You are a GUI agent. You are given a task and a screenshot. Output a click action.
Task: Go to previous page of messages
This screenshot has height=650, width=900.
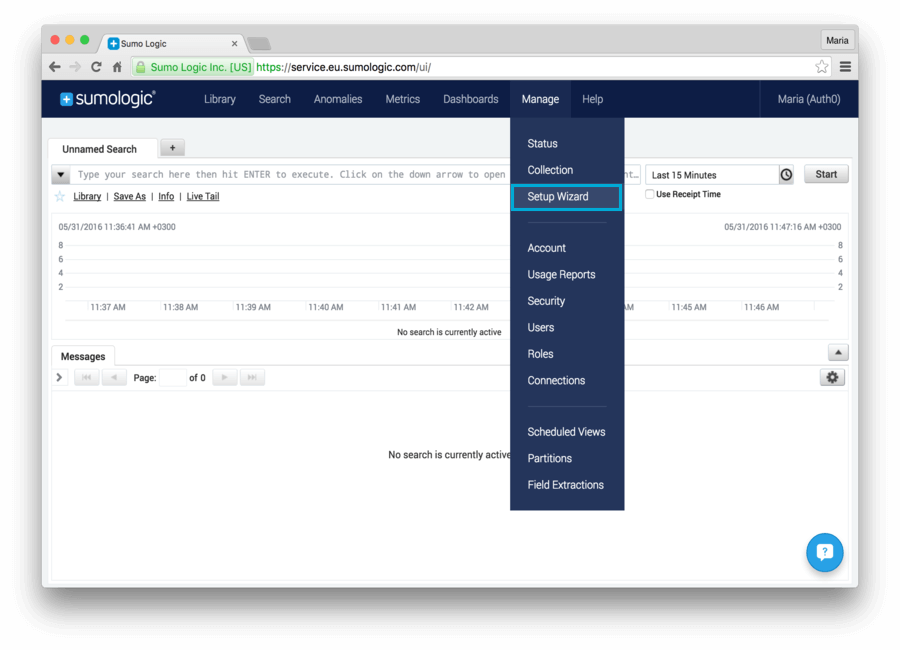114,377
